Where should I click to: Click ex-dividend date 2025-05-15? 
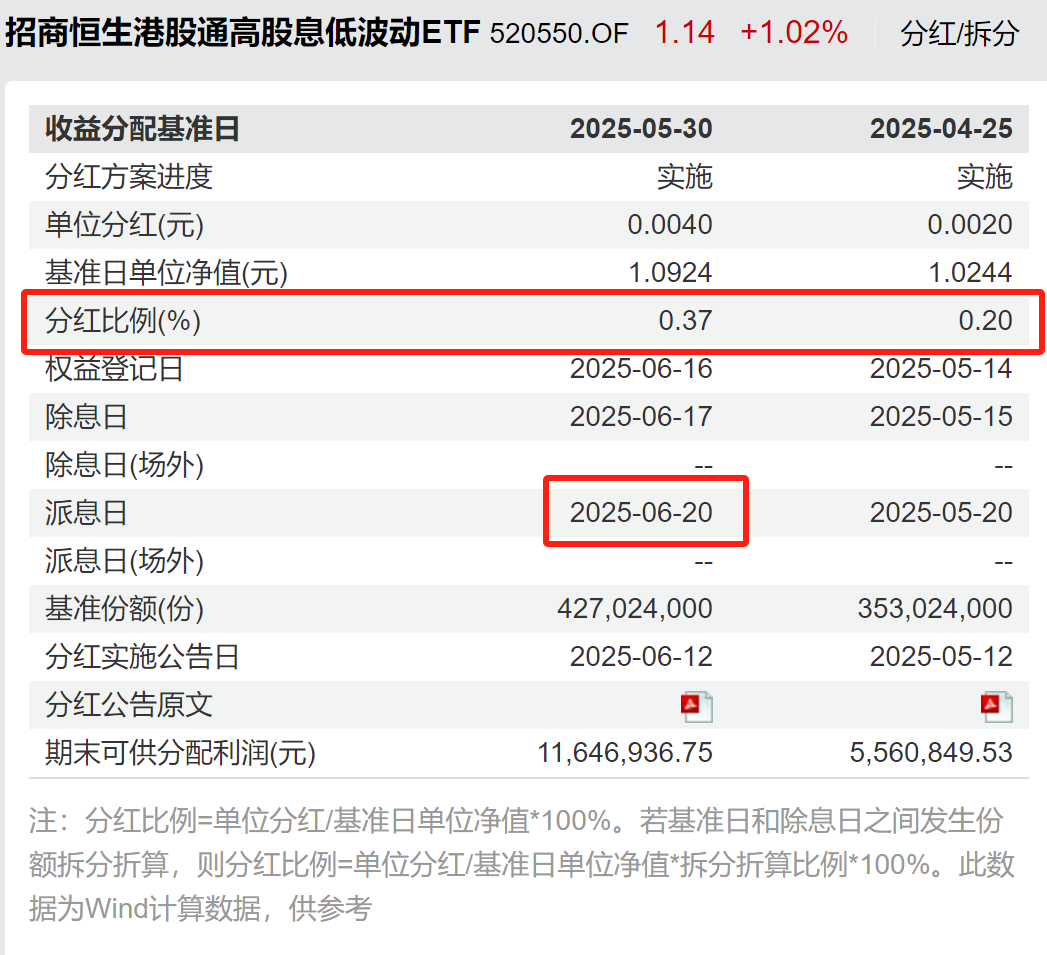point(941,417)
